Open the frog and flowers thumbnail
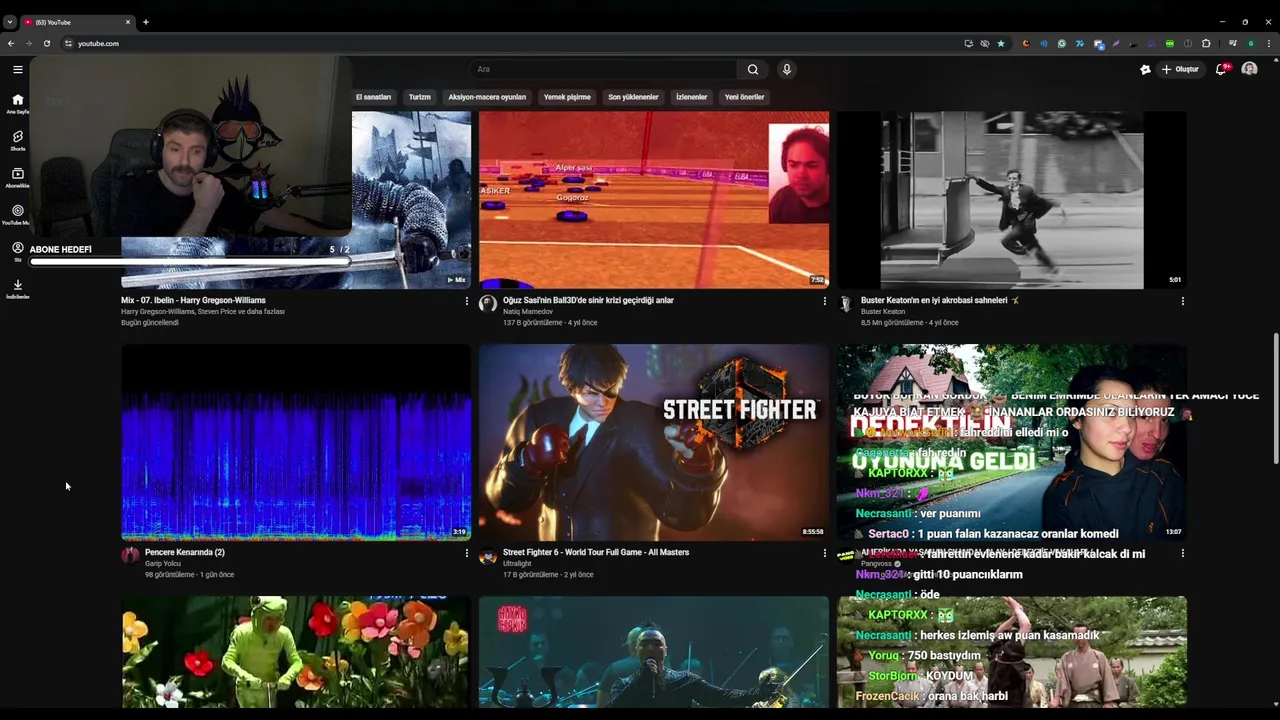1280x720 pixels. (x=296, y=652)
